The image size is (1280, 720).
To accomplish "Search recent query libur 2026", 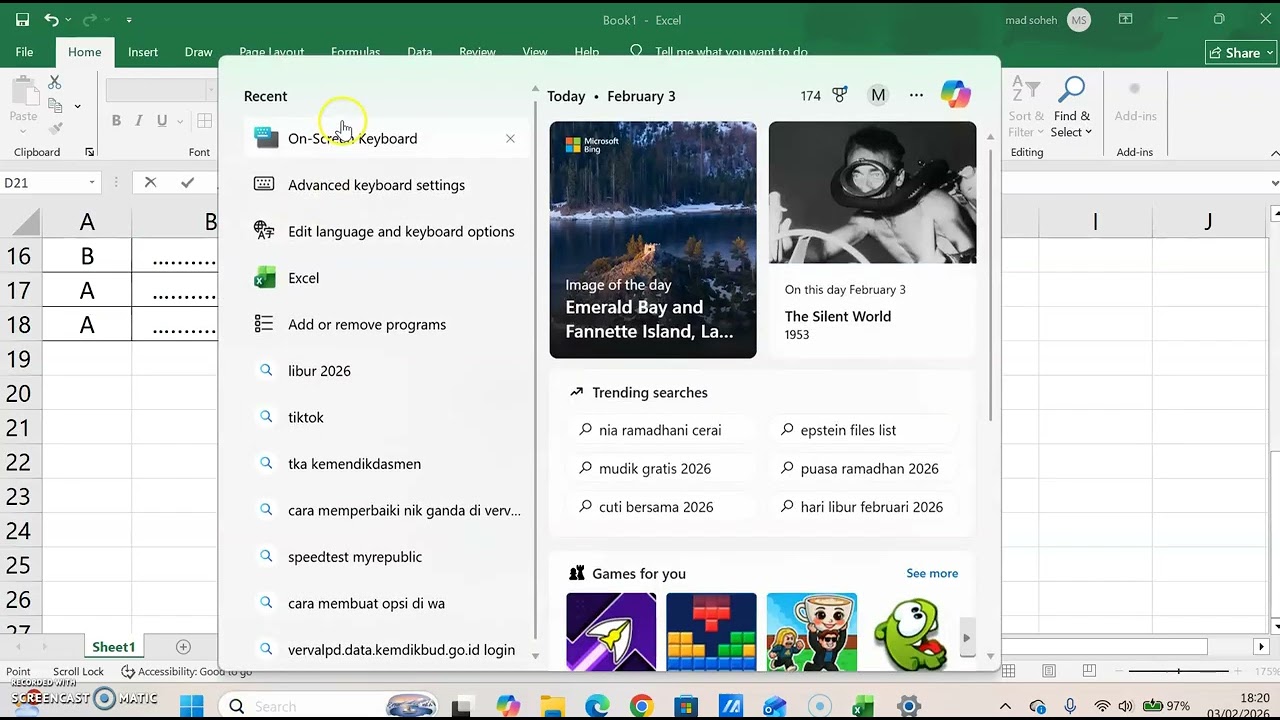I will pos(385,371).
